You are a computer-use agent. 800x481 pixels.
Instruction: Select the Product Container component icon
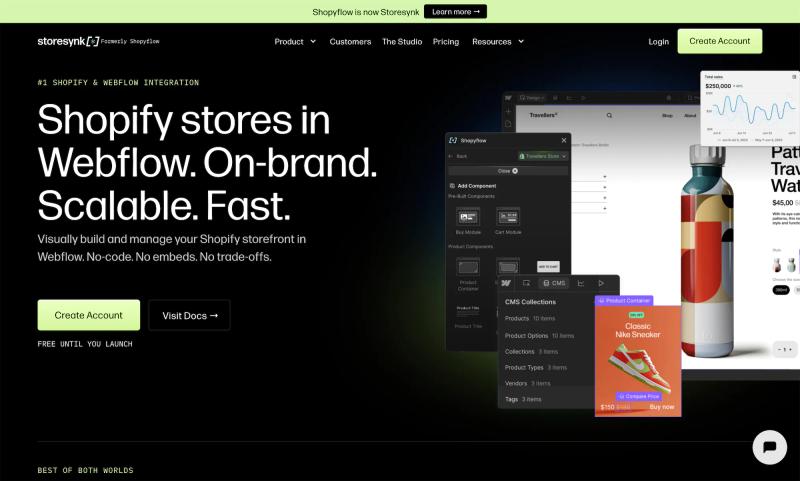pyautogui.click(x=468, y=267)
